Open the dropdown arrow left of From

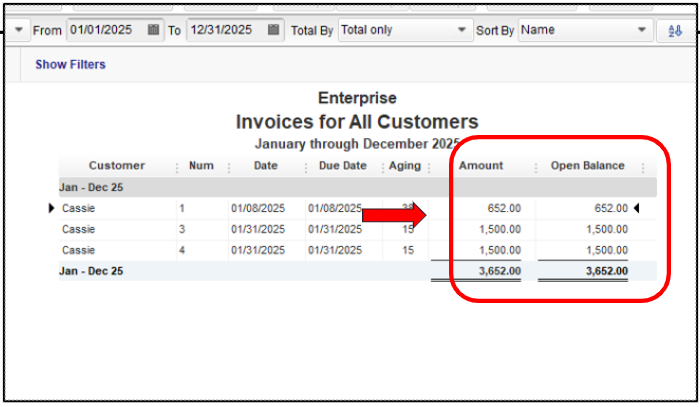(x=19, y=30)
